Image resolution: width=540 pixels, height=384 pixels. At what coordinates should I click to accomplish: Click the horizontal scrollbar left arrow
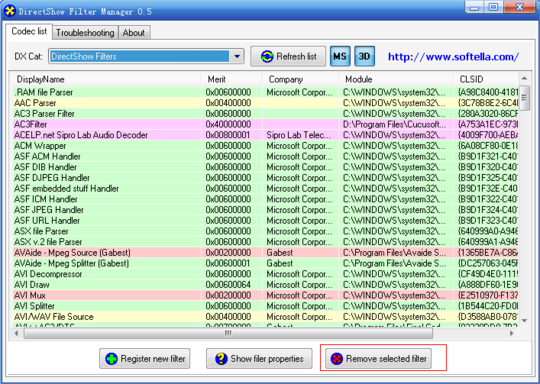click(x=16, y=333)
